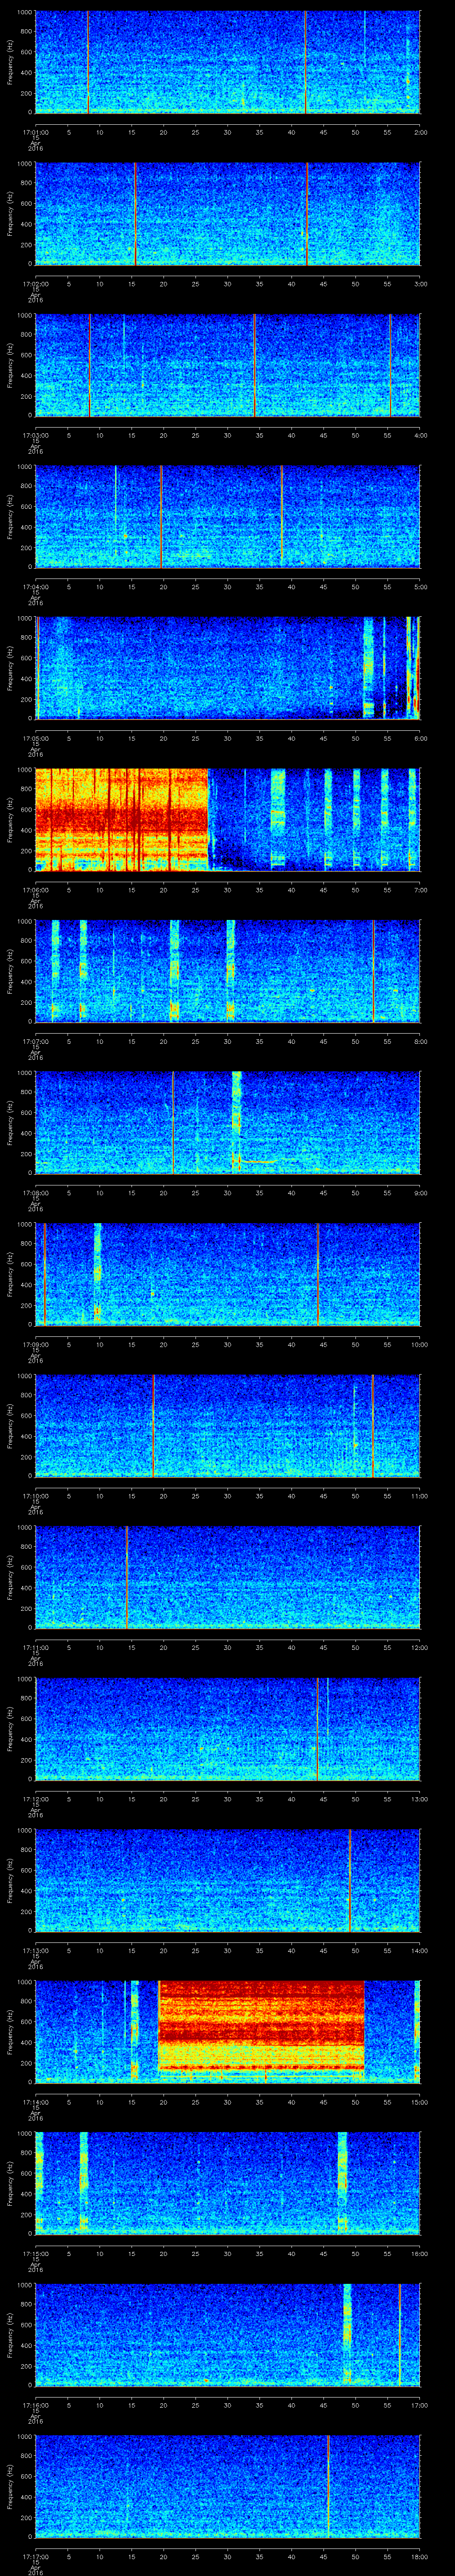The width and height of the screenshot is (455, 2576).
Task: Click the 8:00 end time label
Action: (x=420, y=1041)
